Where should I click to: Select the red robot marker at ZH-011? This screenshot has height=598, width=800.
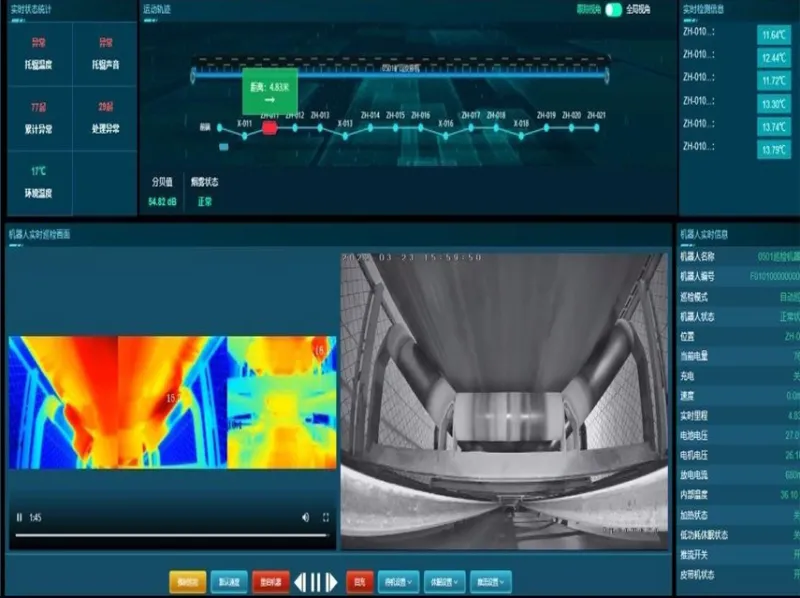[269, 128]
